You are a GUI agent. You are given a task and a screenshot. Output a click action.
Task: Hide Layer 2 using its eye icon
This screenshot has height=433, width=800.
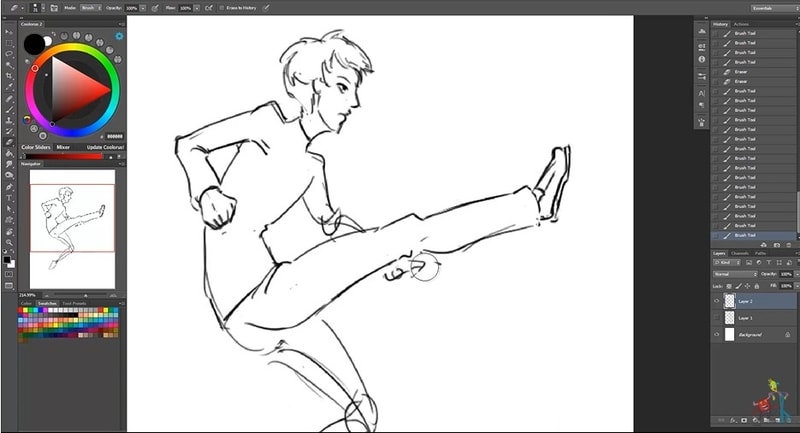pyautogui.click(x=716, y=300)
